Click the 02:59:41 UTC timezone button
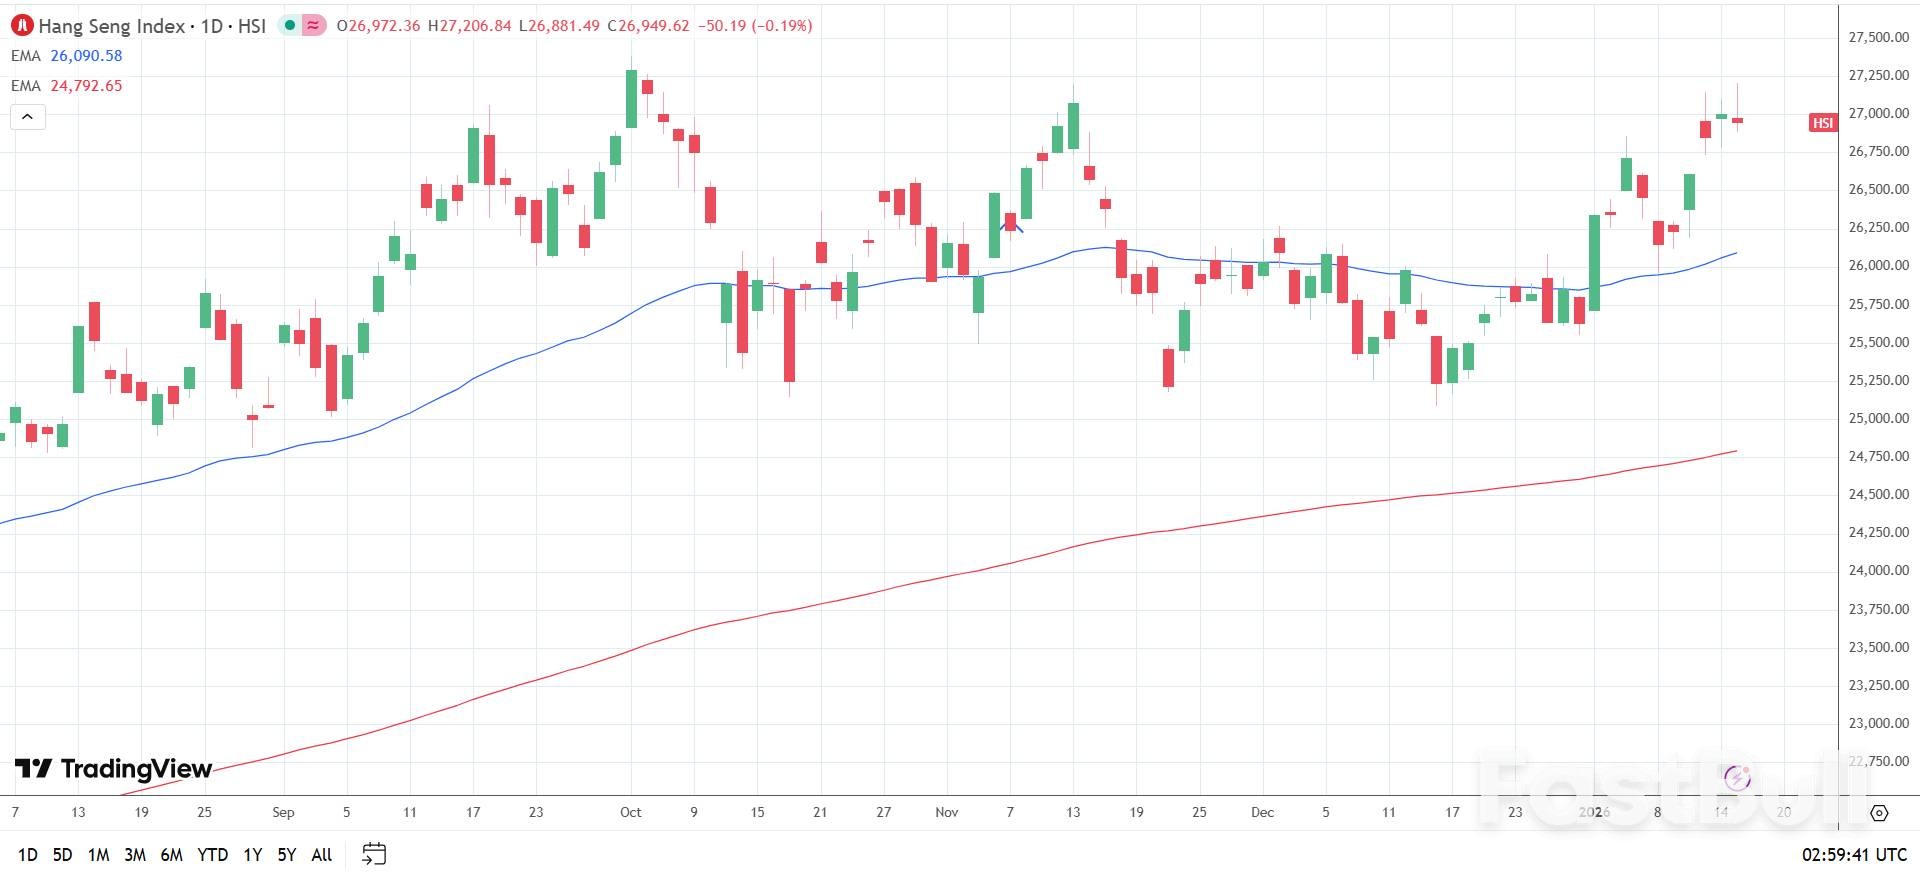The height and width of the screenshot is (879, 1920). tap(1854, 855)
